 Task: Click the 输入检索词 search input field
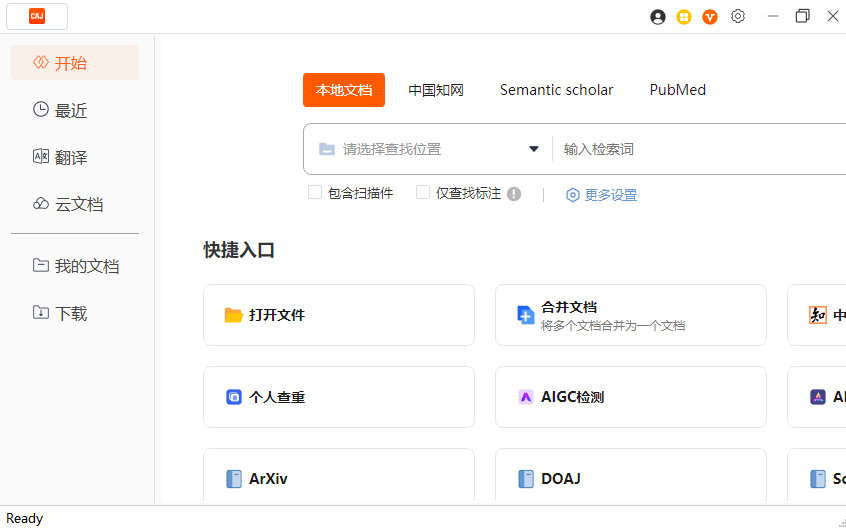[x=700, y=149]
